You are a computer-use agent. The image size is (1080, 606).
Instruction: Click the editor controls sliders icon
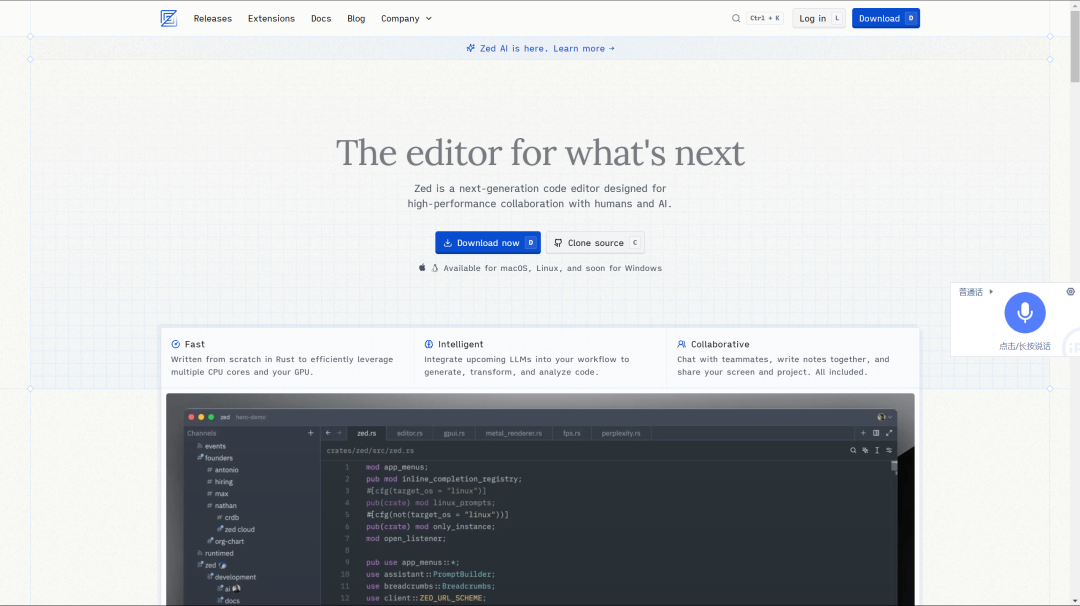(889, 450)
